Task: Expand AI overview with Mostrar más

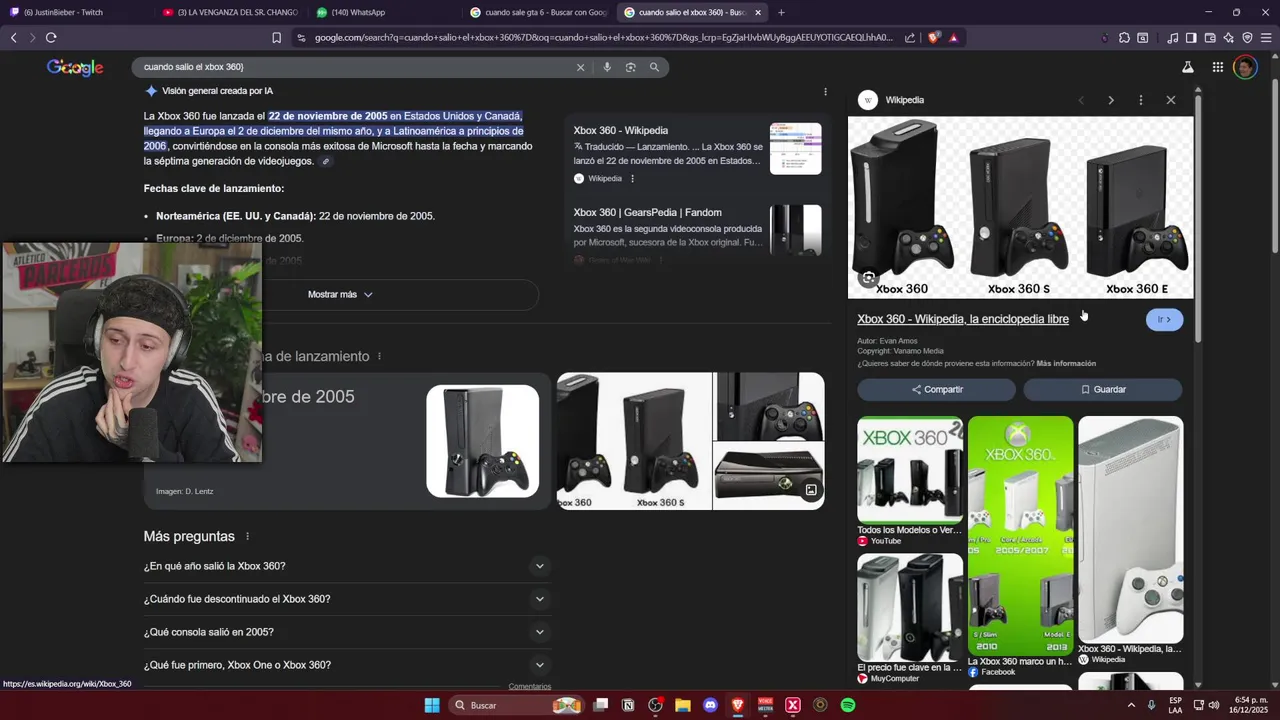Action: click(340, 295)
